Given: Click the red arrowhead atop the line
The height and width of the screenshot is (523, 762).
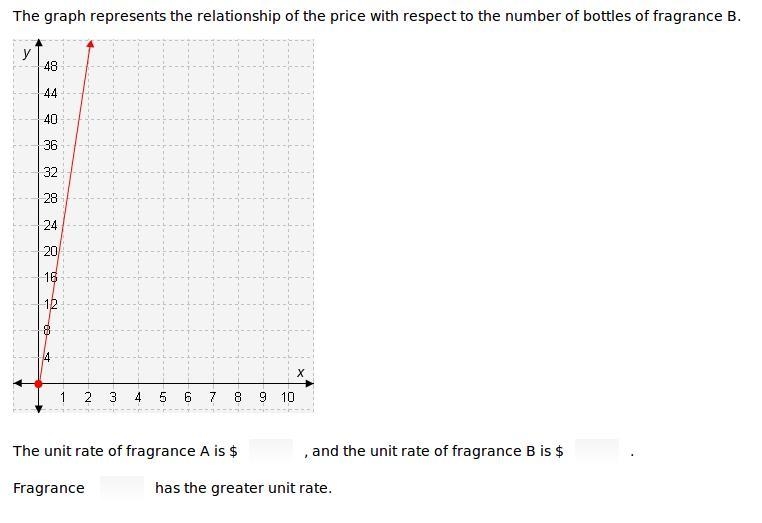Looking at the screenshot, I should click(90, 44).
